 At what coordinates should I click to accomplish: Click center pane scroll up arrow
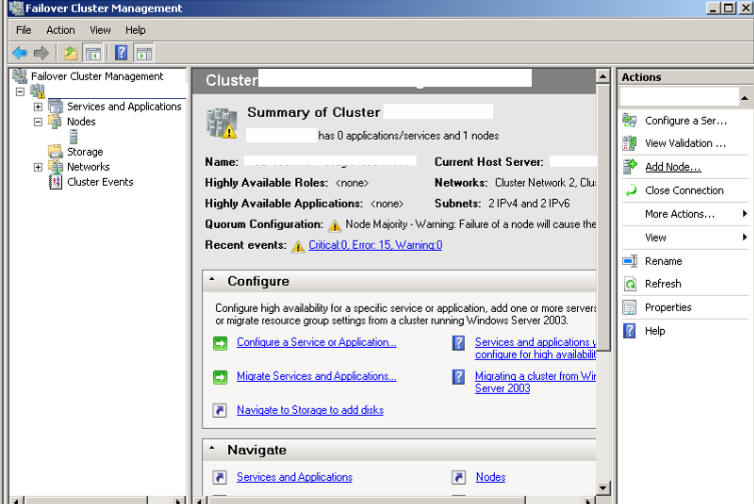click(x=603, y=76)
